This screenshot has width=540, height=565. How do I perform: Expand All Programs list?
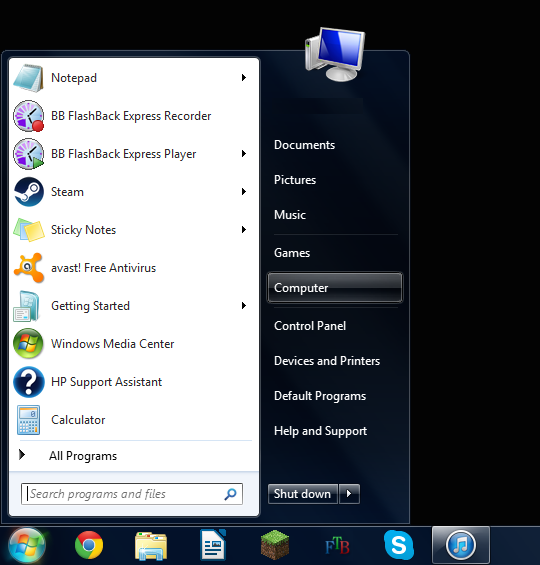tap(83, 456)
